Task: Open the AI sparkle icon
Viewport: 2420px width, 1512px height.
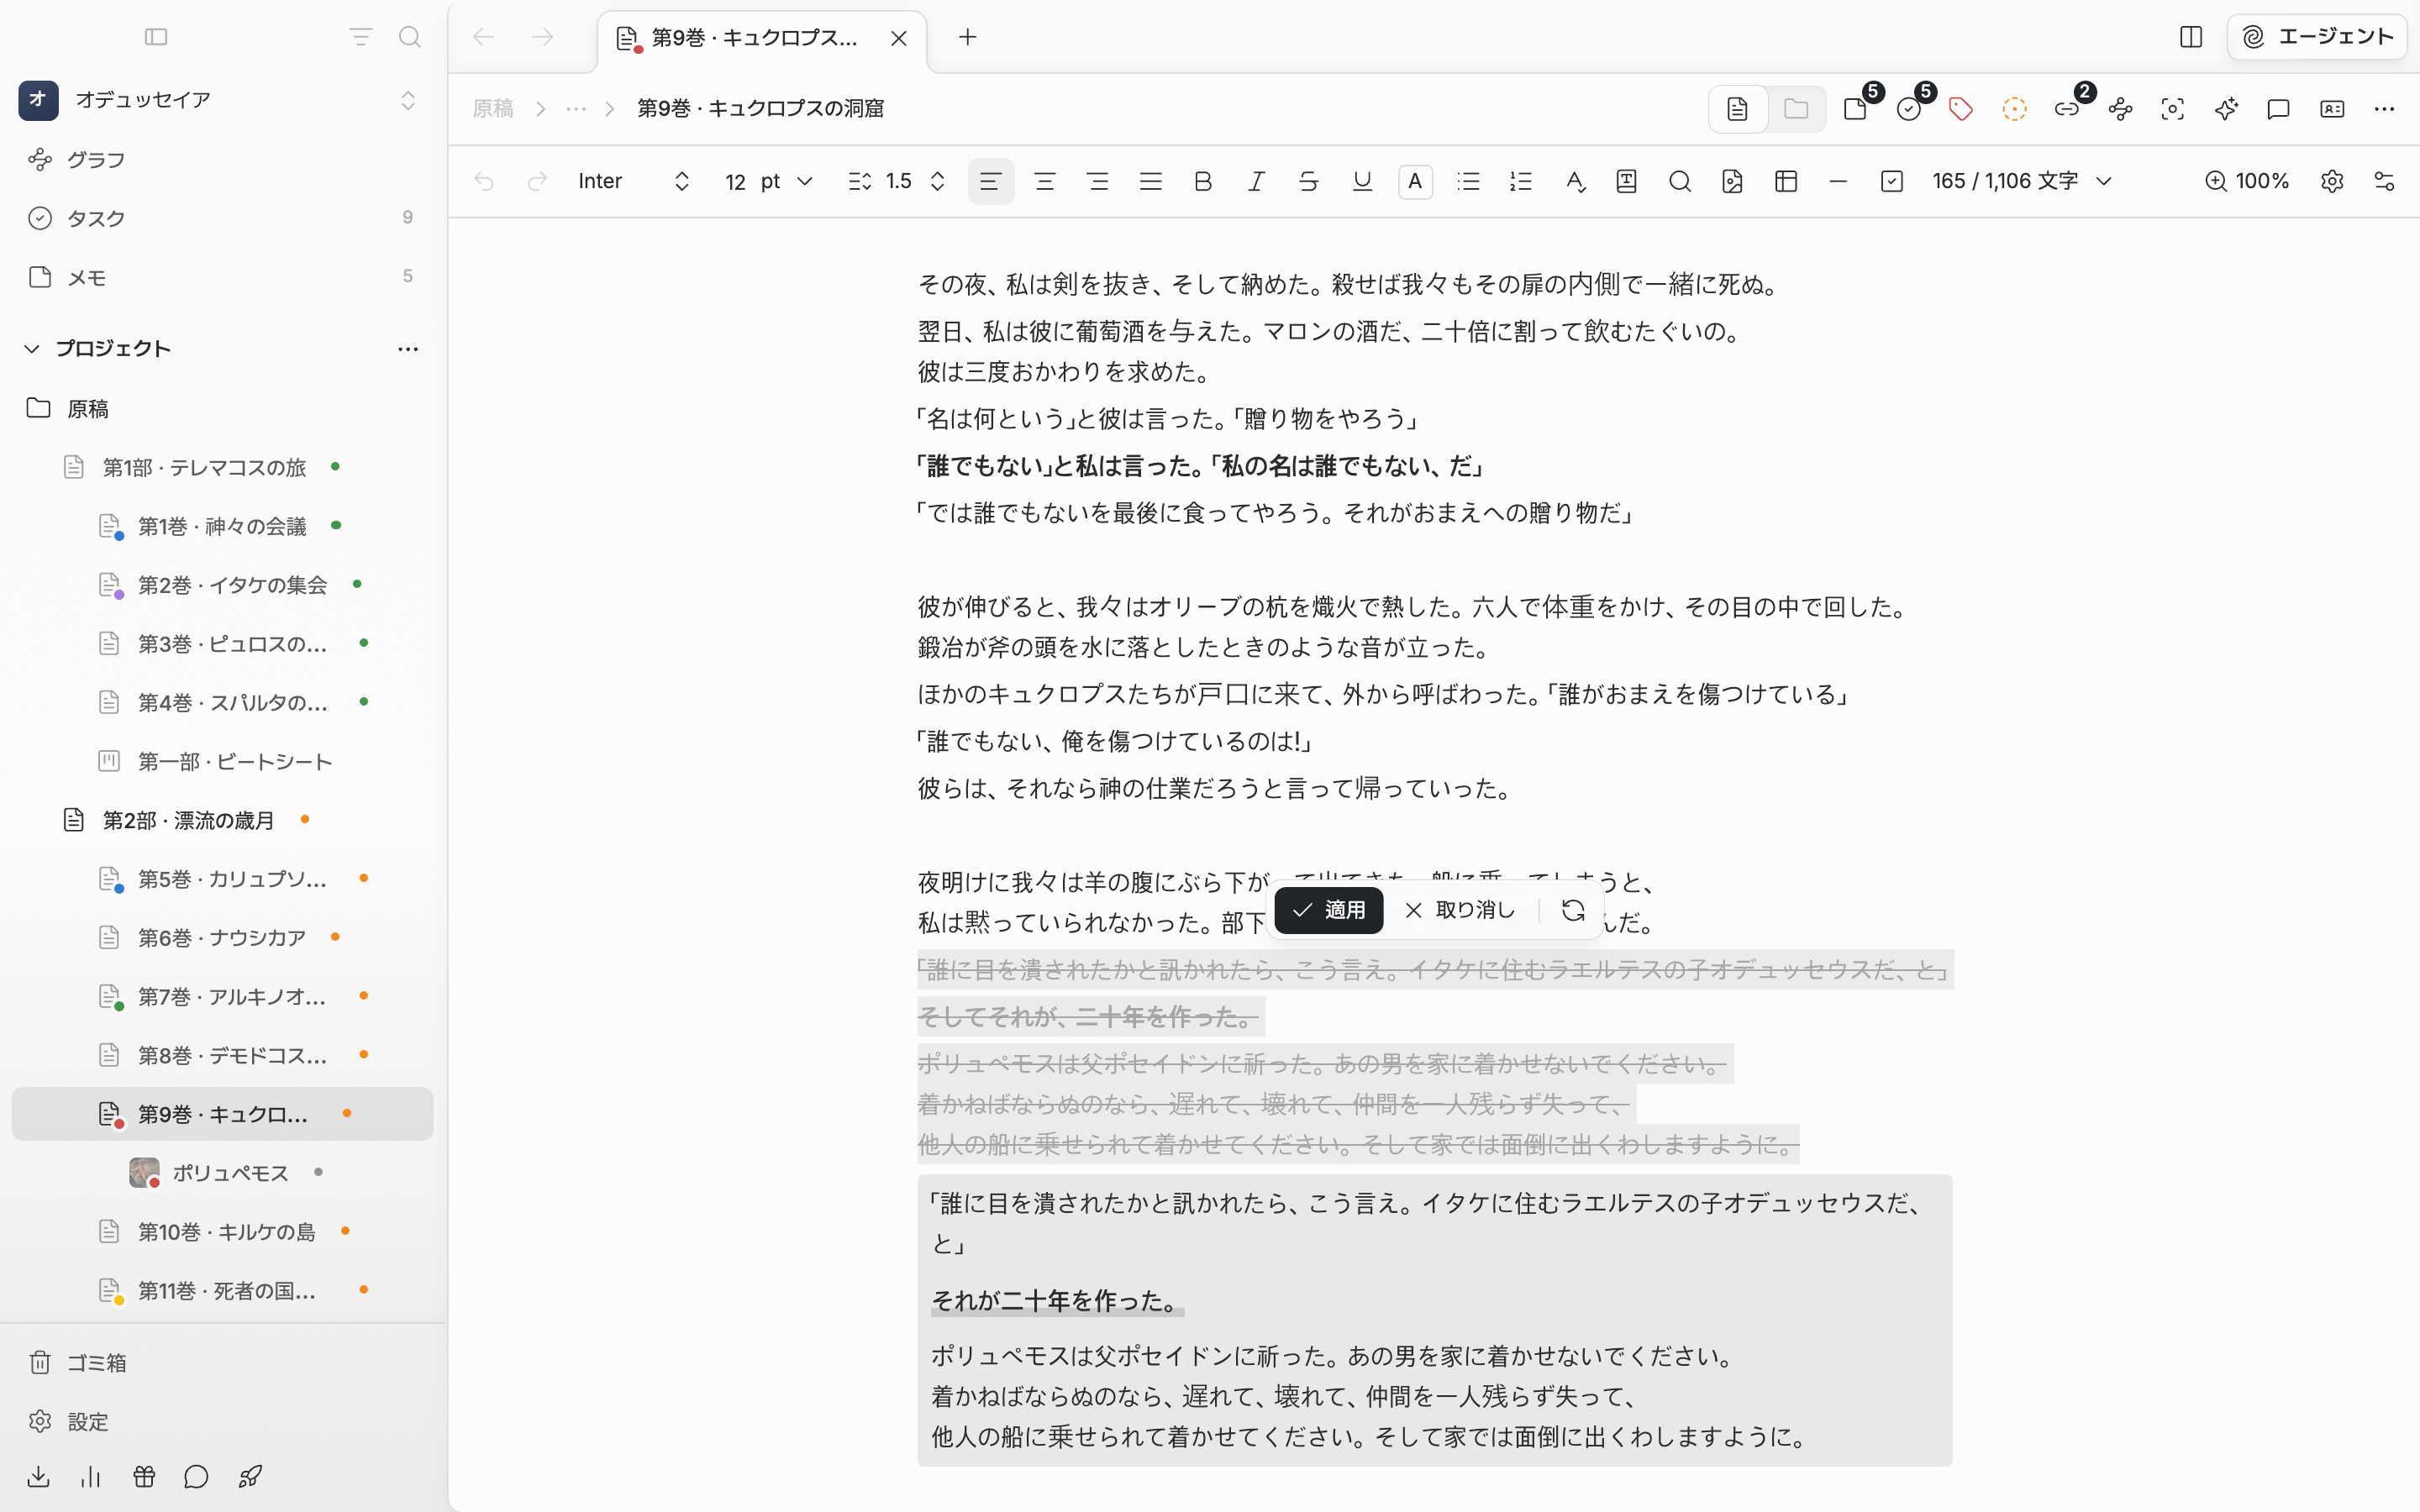Action: (2225, 109)
